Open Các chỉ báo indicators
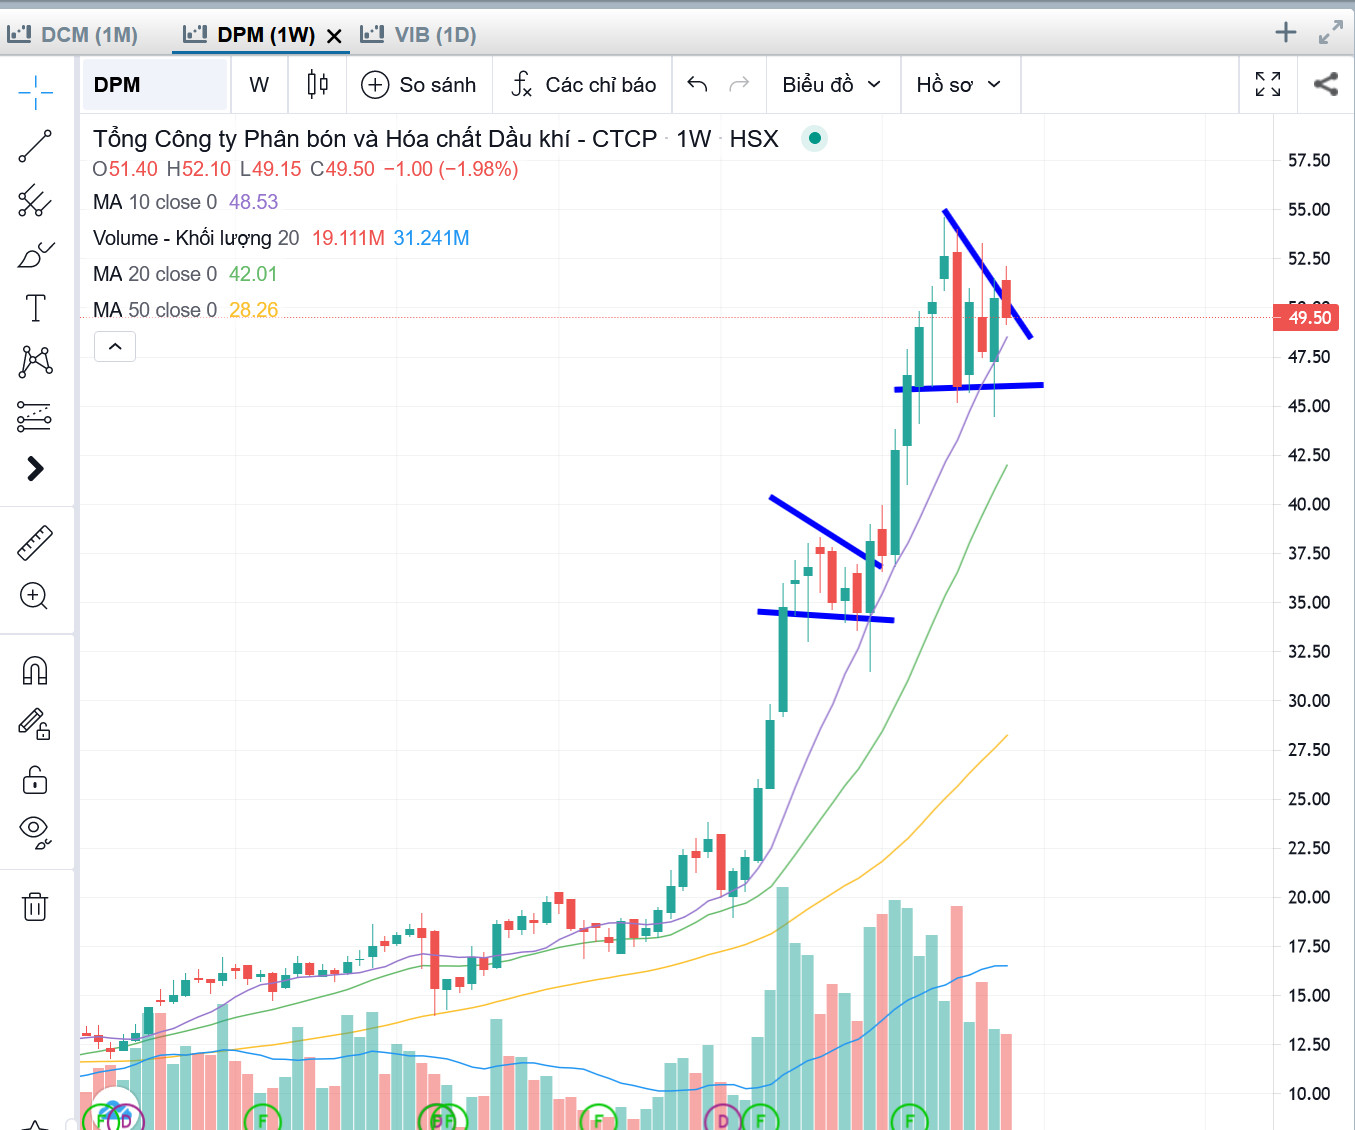The height and width of the screenshot is (1130, 1355). coord(584,85)
